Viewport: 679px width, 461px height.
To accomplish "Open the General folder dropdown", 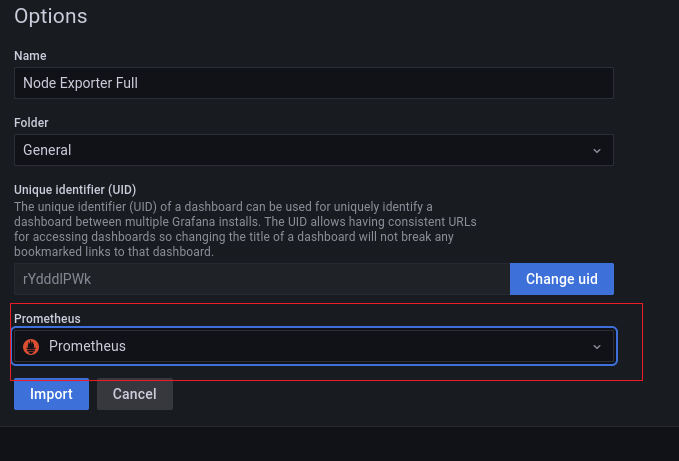I will [x=314, y=150].
